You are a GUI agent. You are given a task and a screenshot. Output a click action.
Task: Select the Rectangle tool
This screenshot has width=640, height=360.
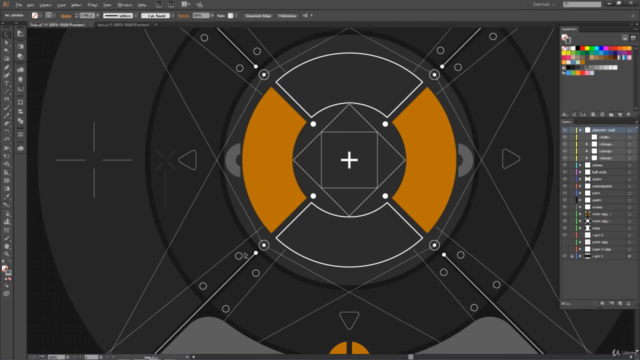point(7,100)
